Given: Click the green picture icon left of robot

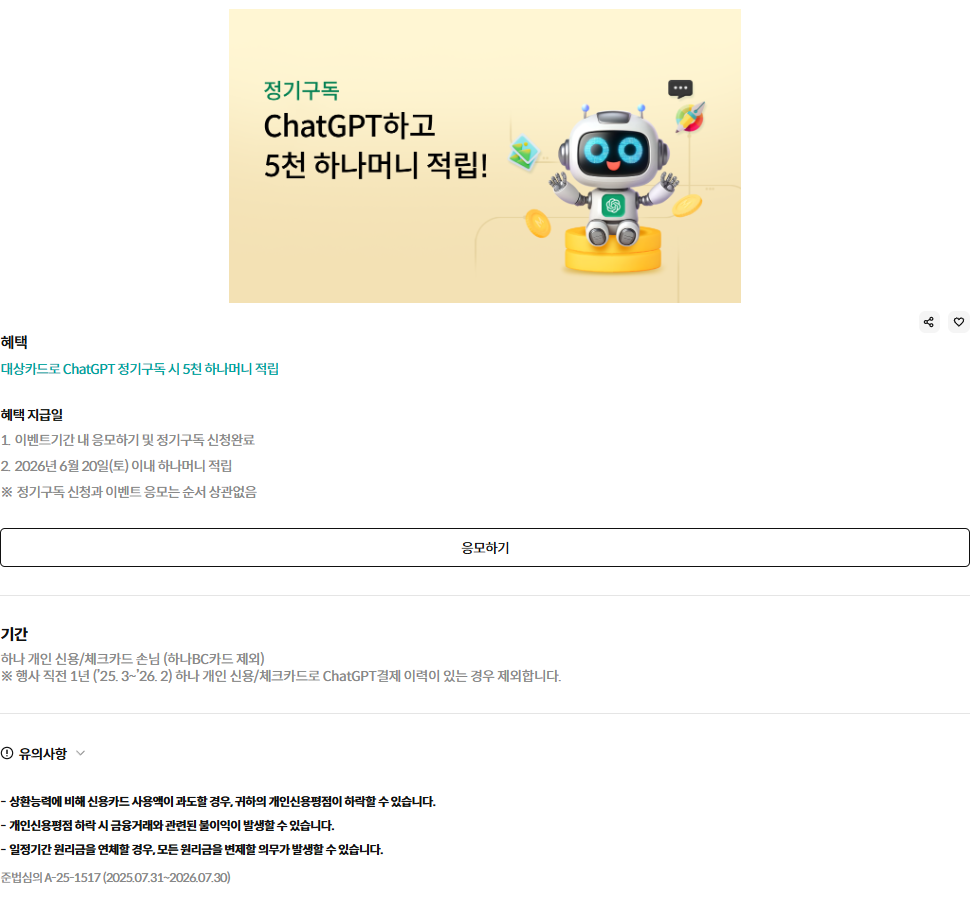Looking at the screenshot, I should tap(524, 152).
